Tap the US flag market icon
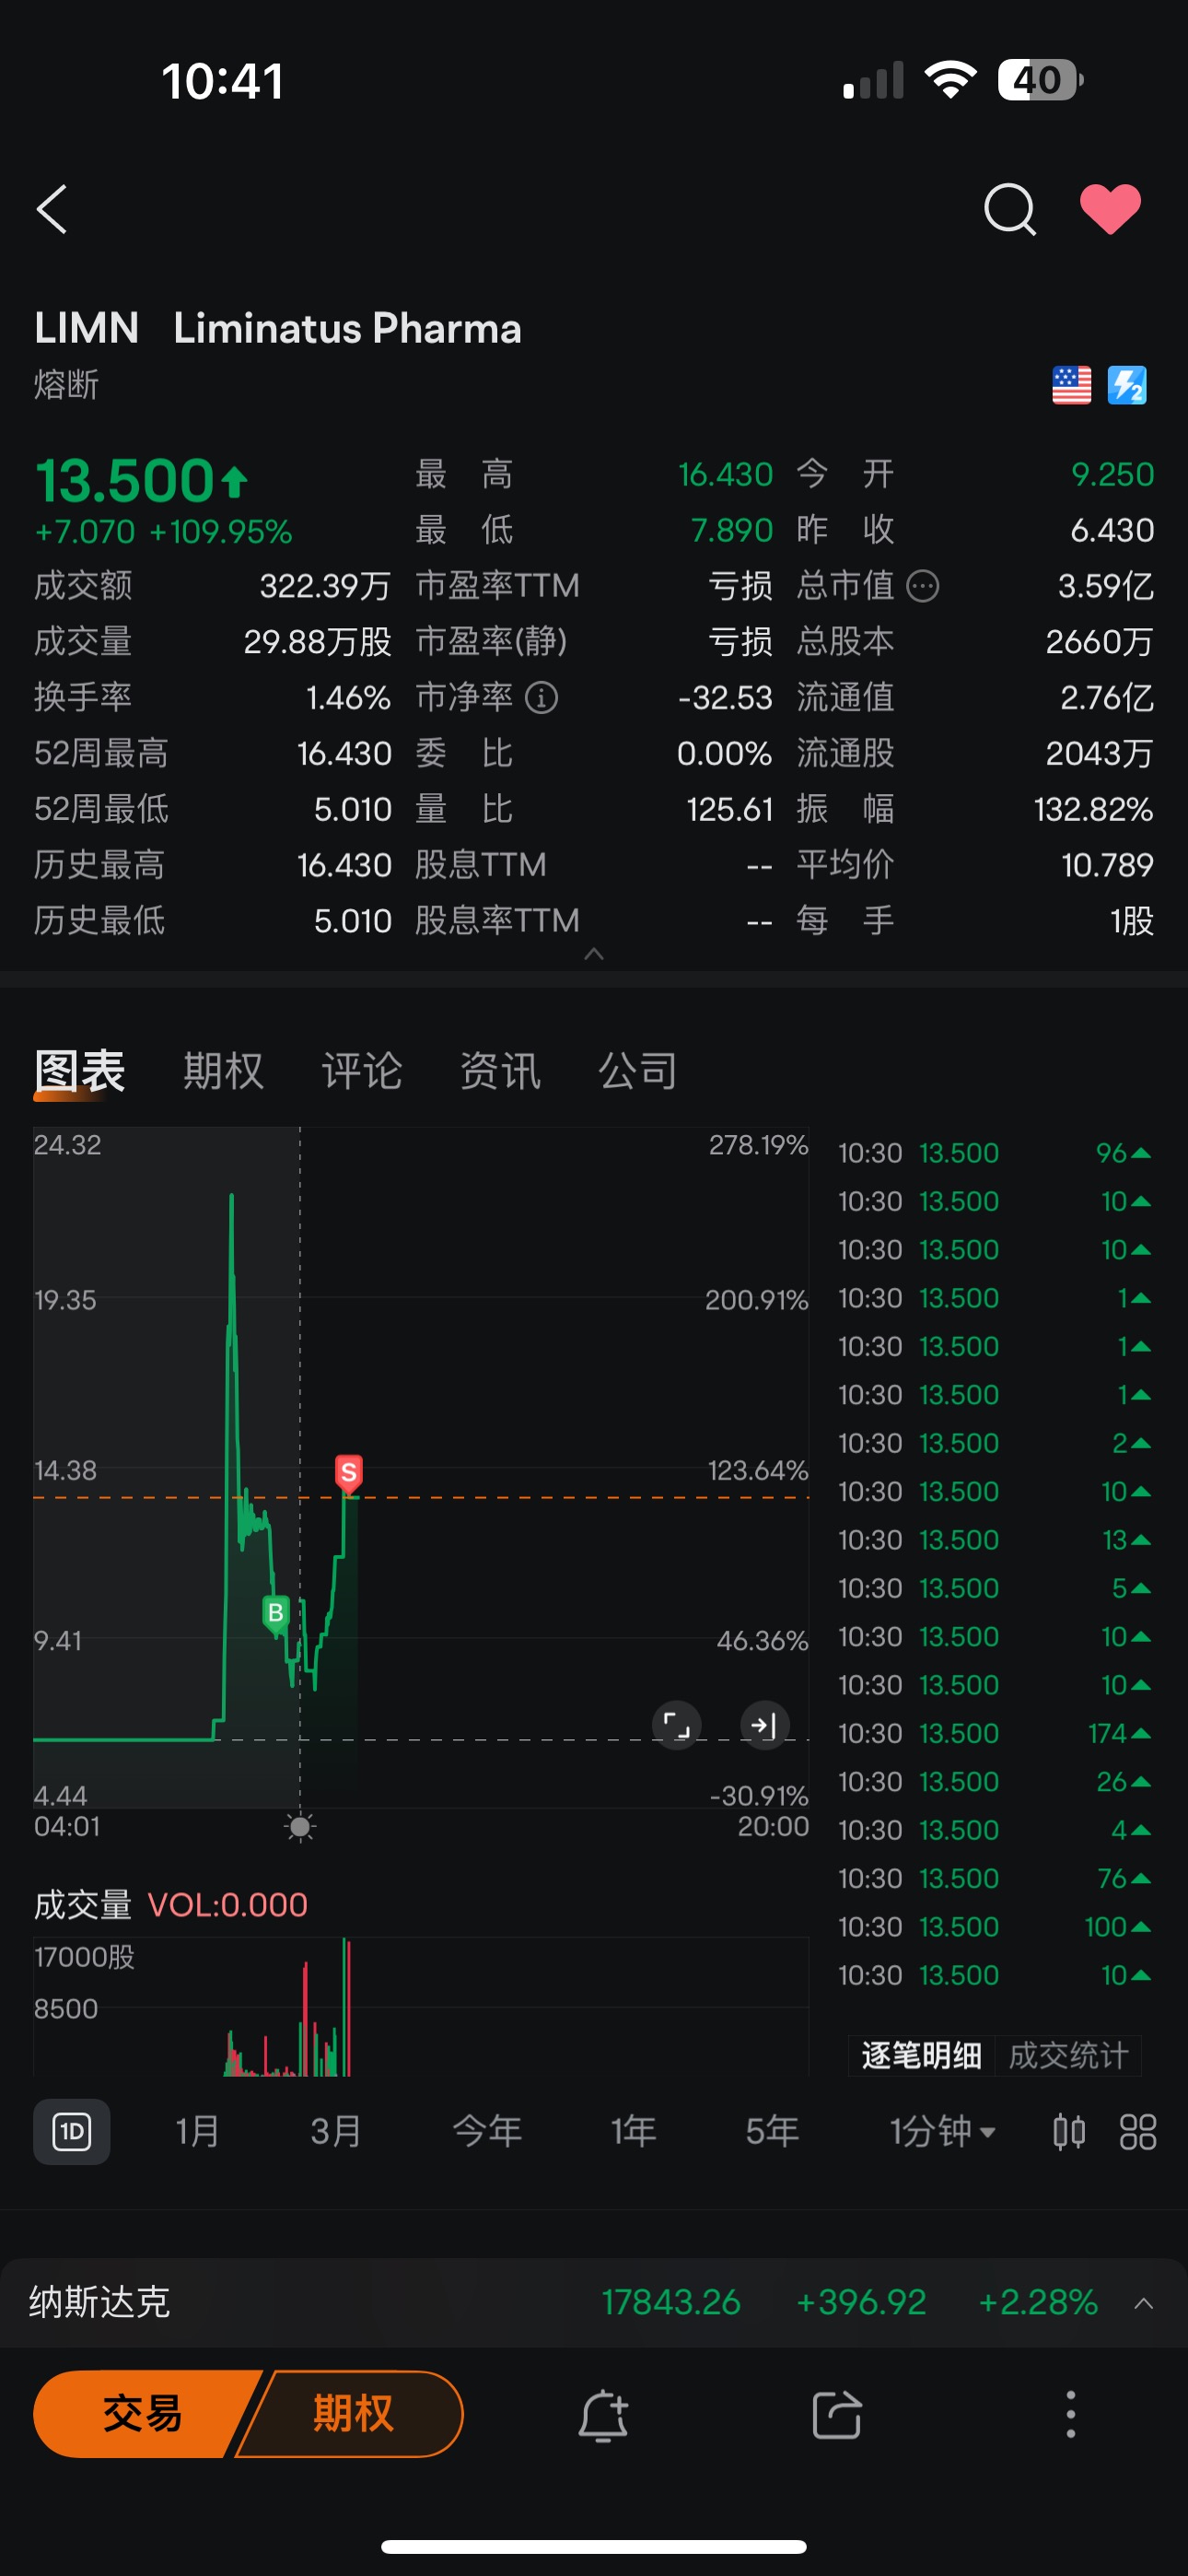1188x2576 pixels. coord(1071,385)
